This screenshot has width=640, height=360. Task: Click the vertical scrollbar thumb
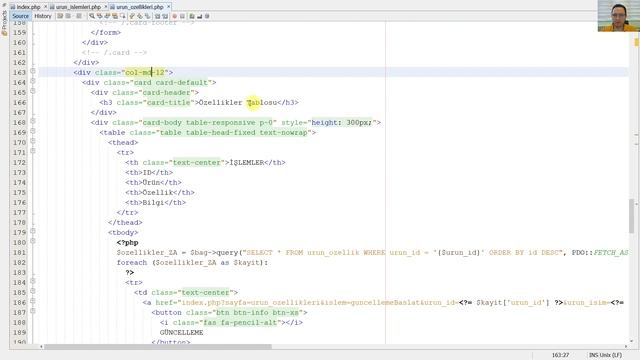631,216
